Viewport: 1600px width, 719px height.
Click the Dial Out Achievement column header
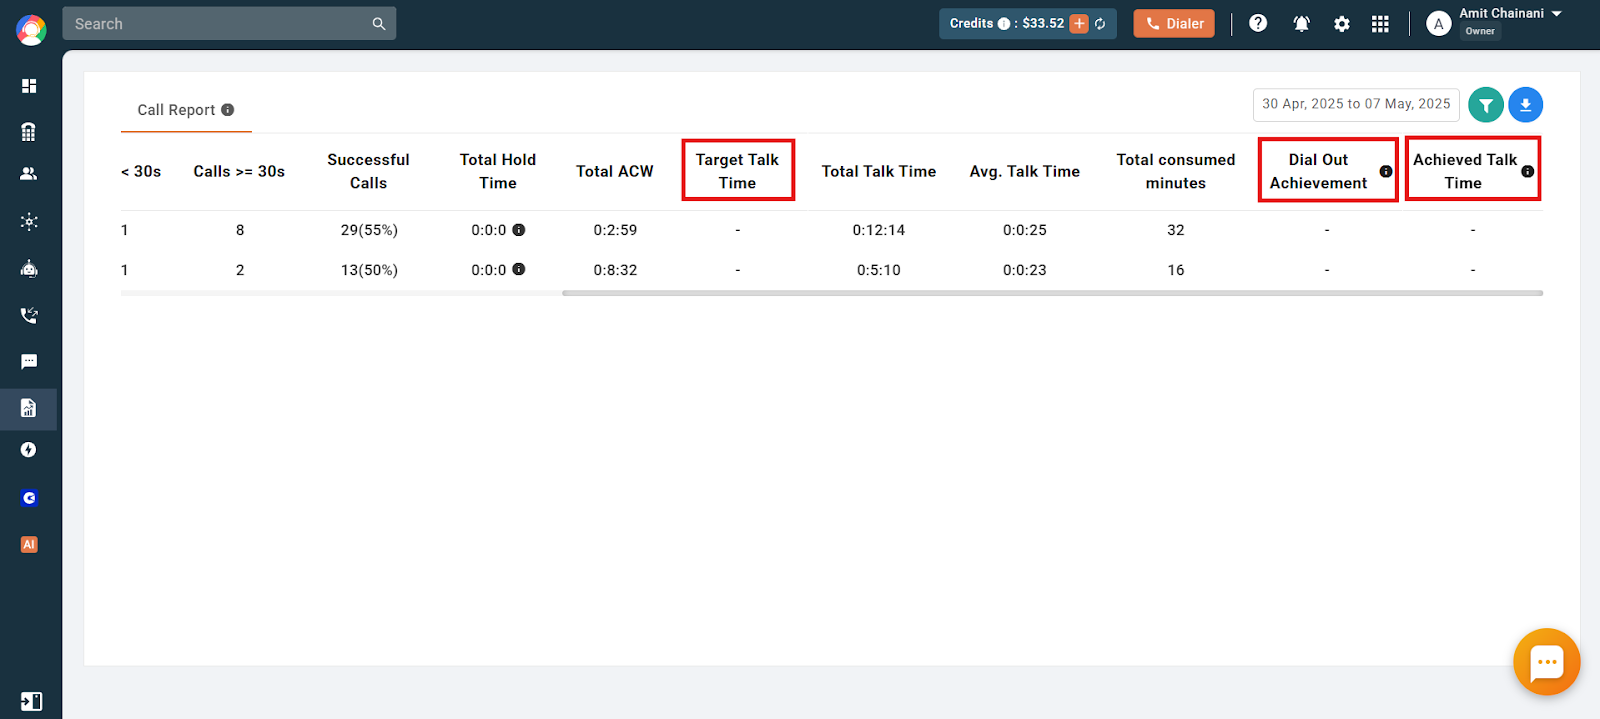1318,171
